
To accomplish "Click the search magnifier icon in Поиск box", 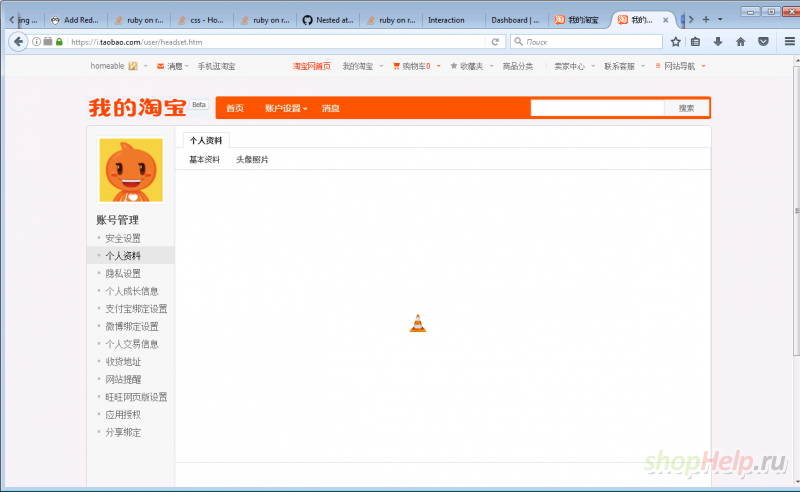I will pyautogui.click(x=518, y=42).
